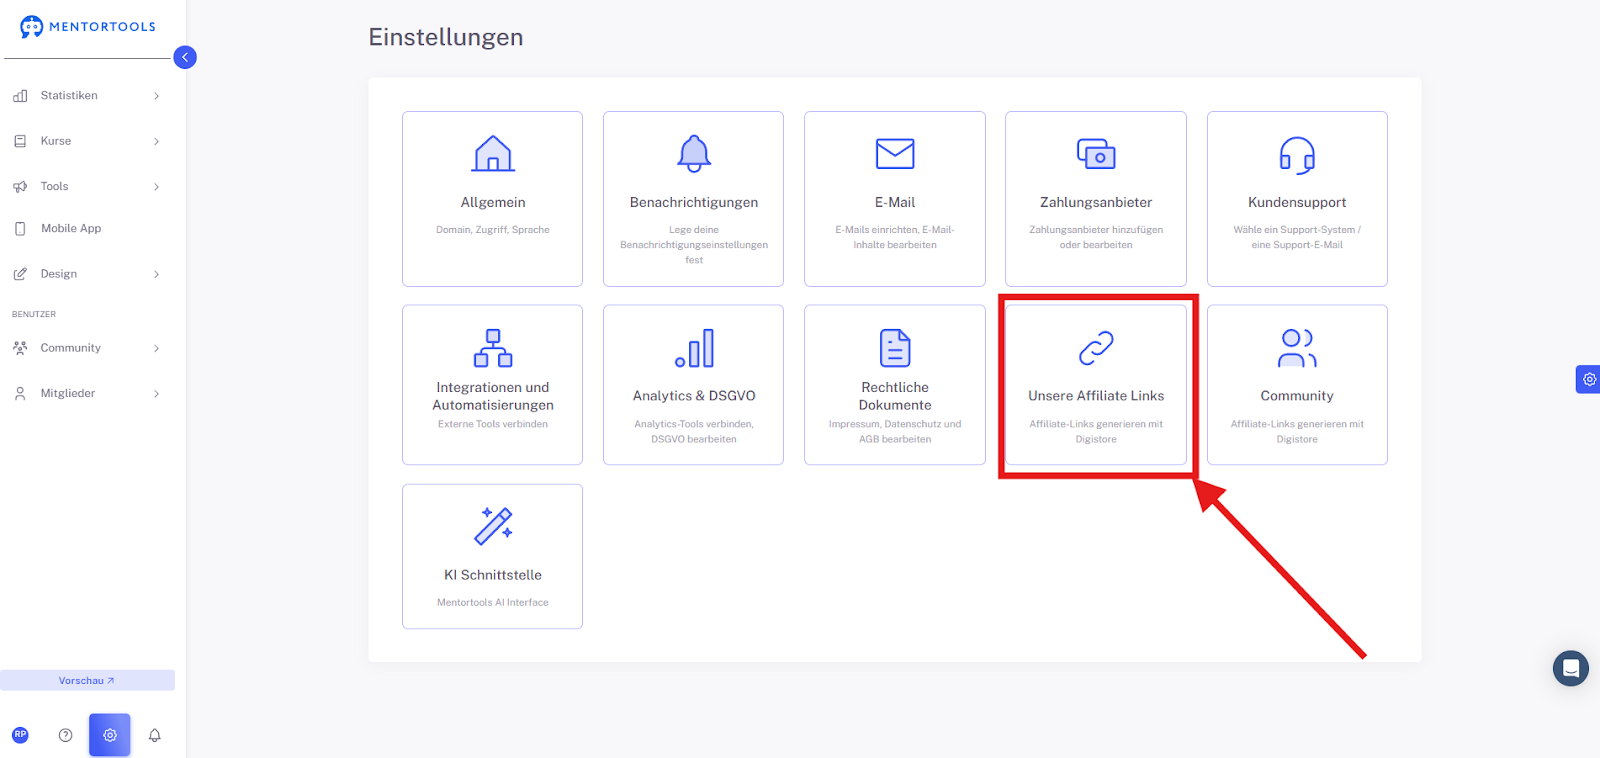The height and width of the screenshot is (758, 1600).
Task: Click the envelope icon on E-Mail card
Action: tap(895, 154)
